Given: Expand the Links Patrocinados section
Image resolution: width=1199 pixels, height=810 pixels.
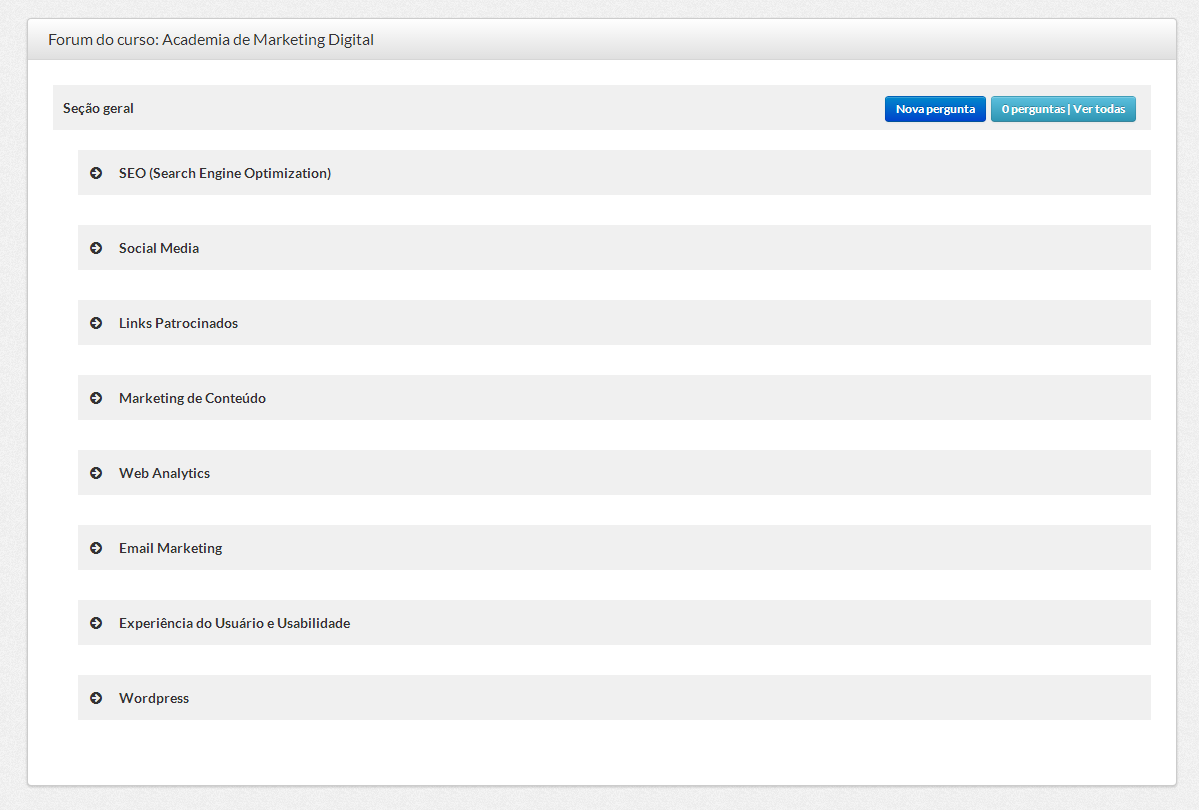Looking at the screenshot, I should 178,323.
